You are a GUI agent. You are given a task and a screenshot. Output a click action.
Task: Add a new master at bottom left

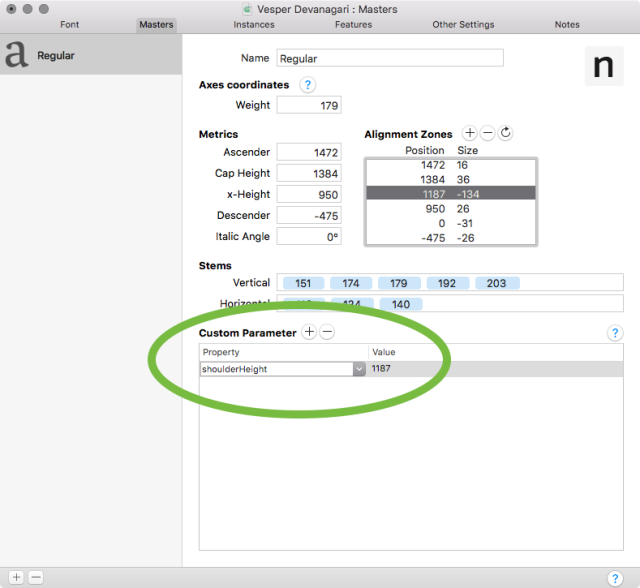pyautogui.click(x=16, y=577)
